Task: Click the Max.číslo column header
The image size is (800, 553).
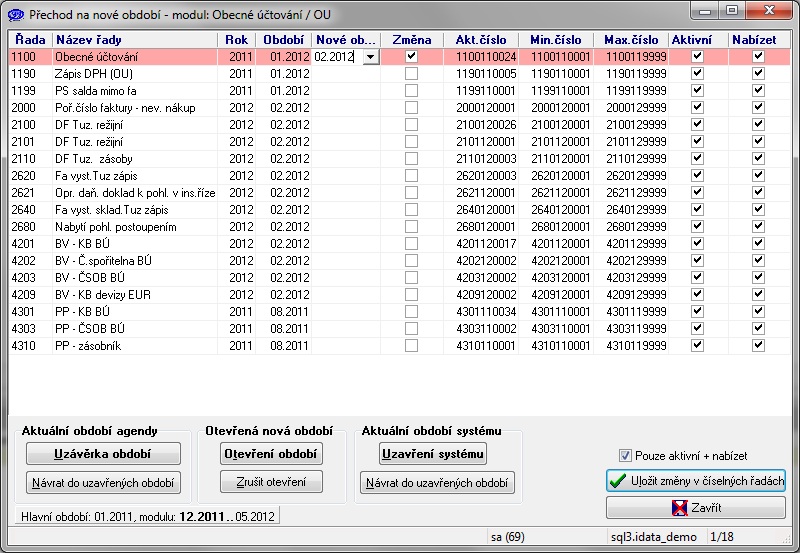Action: point(631,40)
